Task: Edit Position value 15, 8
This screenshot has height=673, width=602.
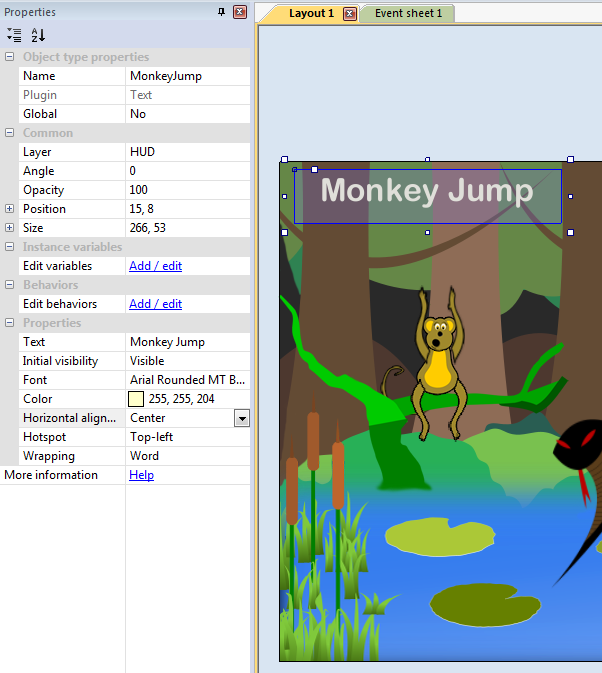Action: (188, 209)
